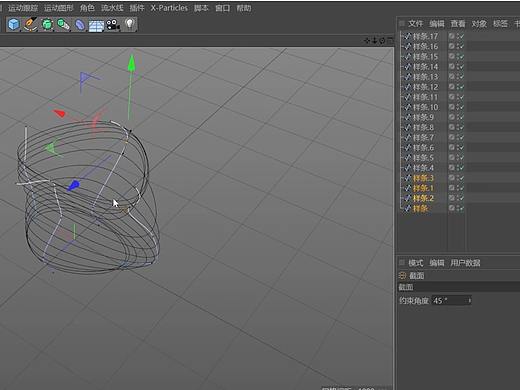
Task: Open the array modeling objects tool
Action: click(x=63, y=24)
